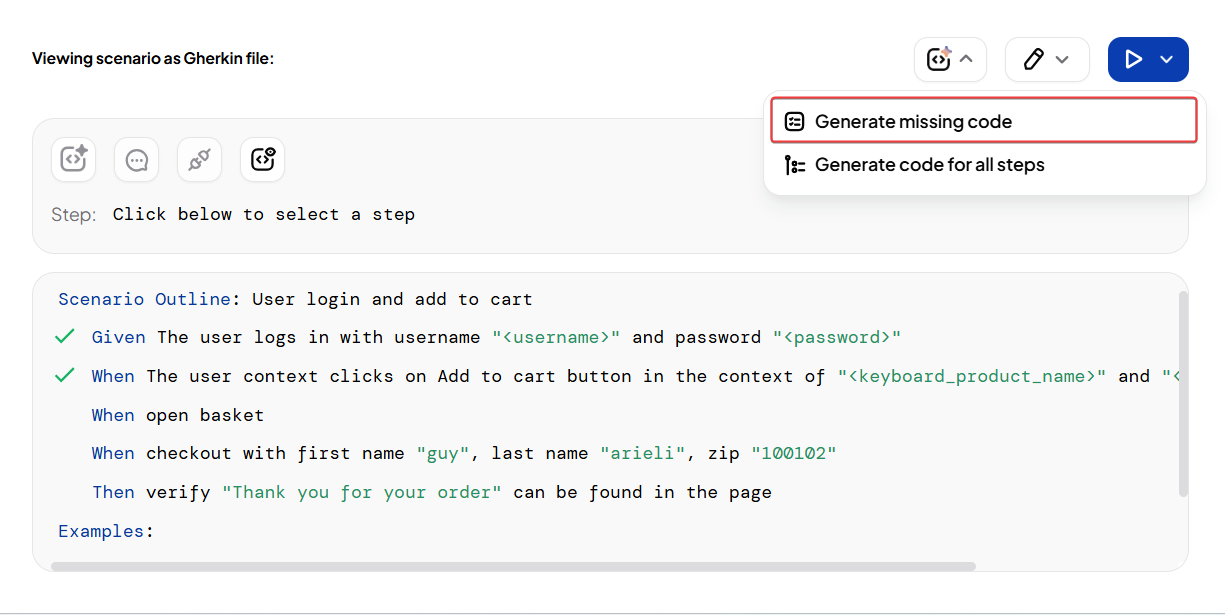Screen dimensions: 1225x615
Task: Select the checkout with first name step
Action: point(463,454)
